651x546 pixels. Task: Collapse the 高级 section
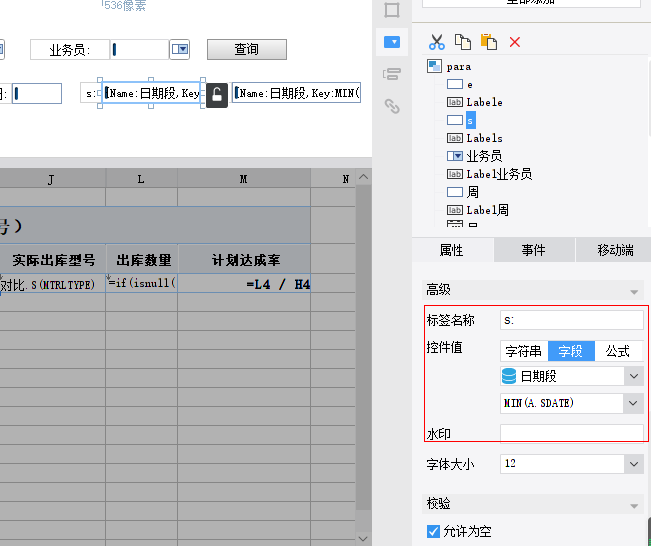(633, 290)
